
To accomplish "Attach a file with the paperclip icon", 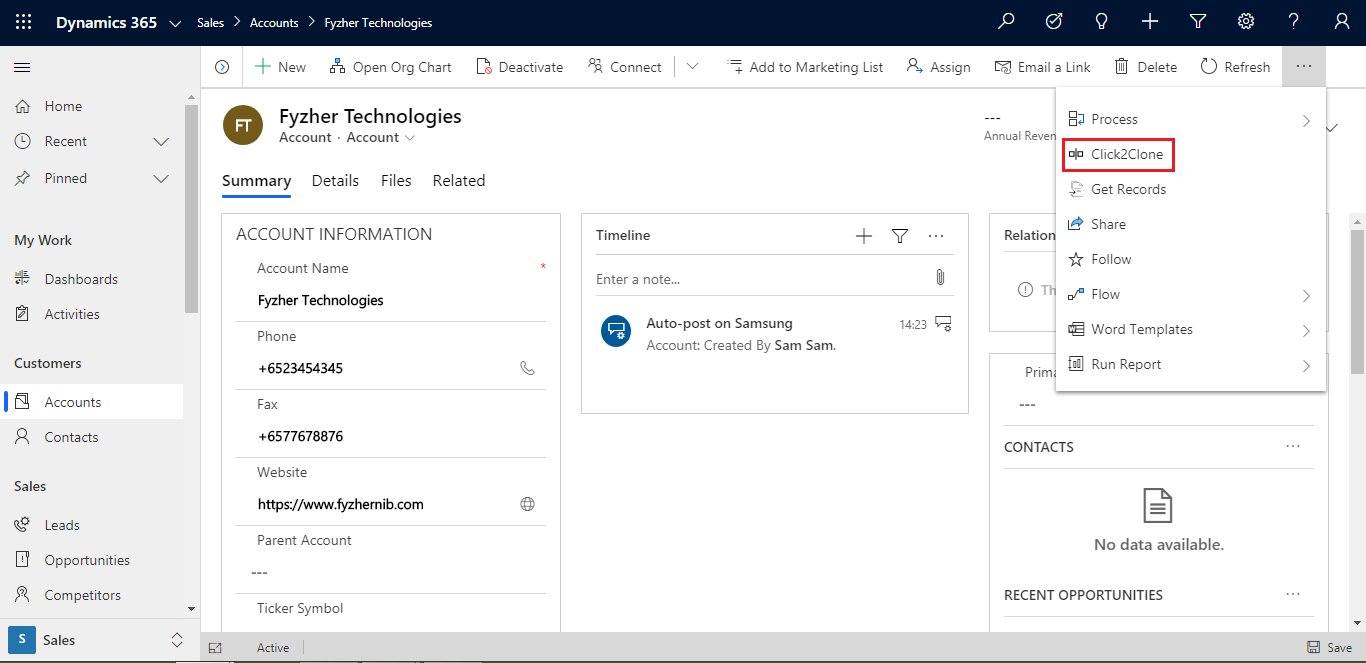I will click(940, 278).
